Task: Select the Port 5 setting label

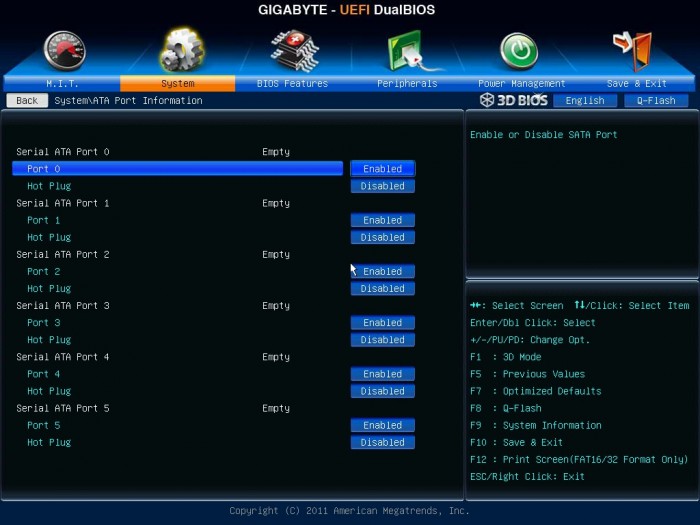Action: pos(43,425)
